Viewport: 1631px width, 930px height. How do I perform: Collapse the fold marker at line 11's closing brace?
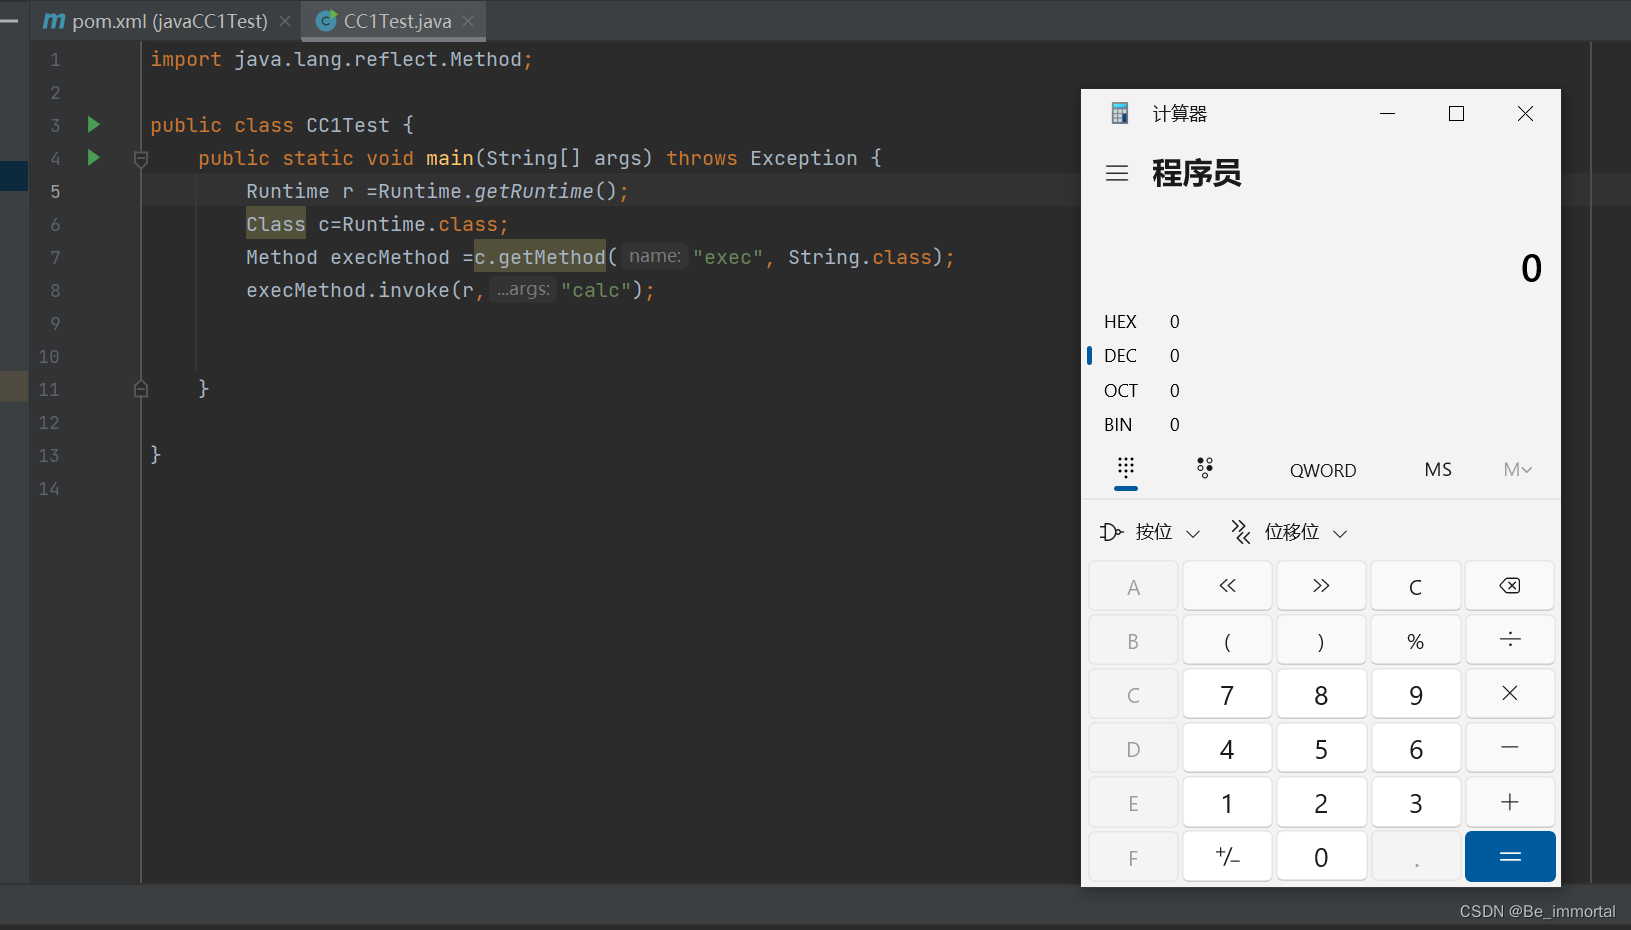141,389
